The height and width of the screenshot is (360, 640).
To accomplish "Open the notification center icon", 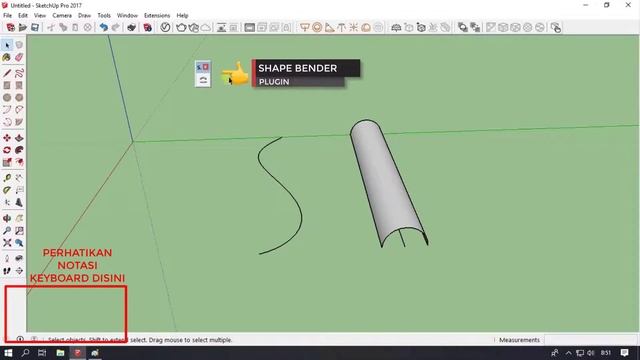I will tap(624, 353).
